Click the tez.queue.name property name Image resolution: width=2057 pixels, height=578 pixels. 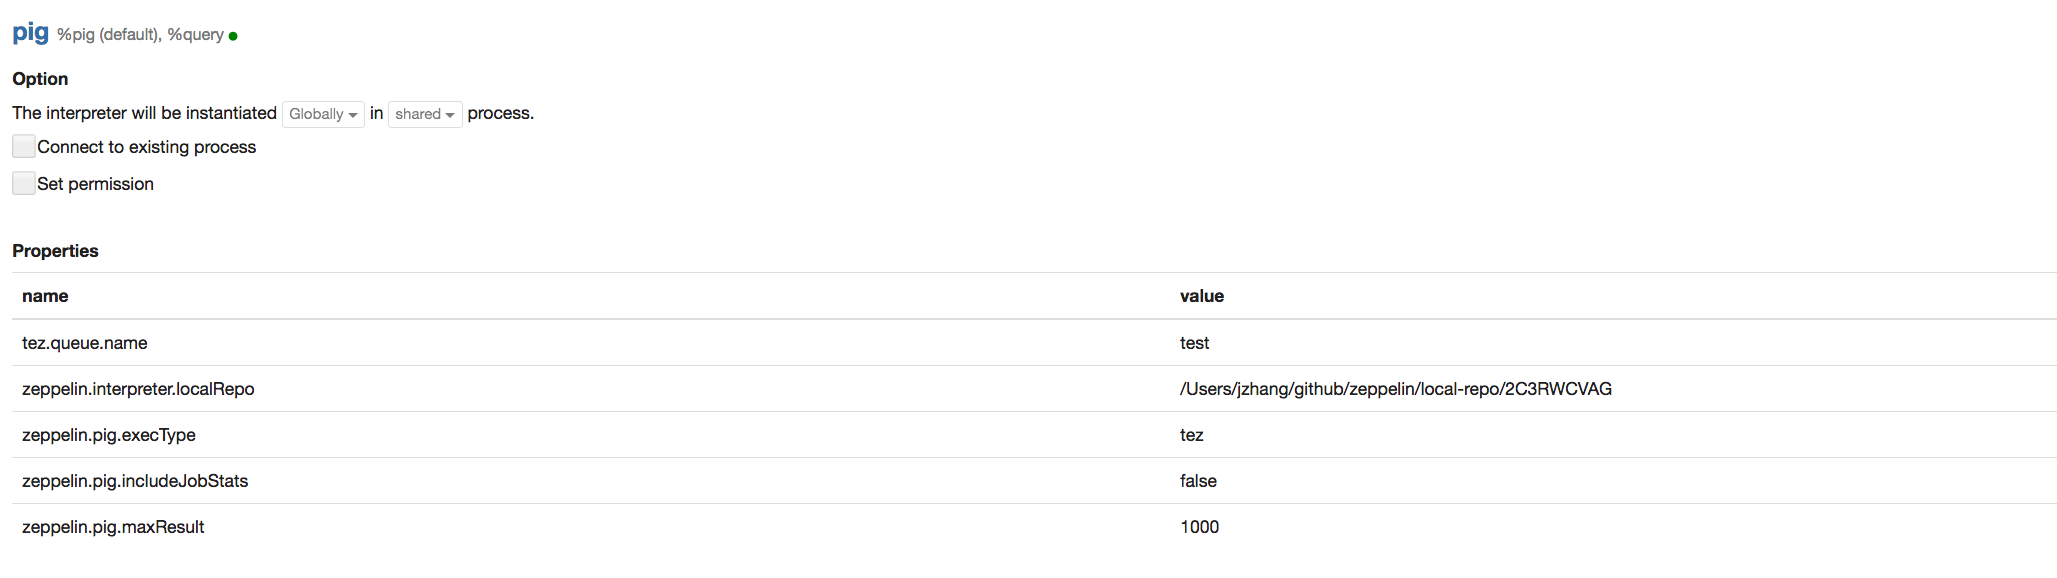[86, 342]
